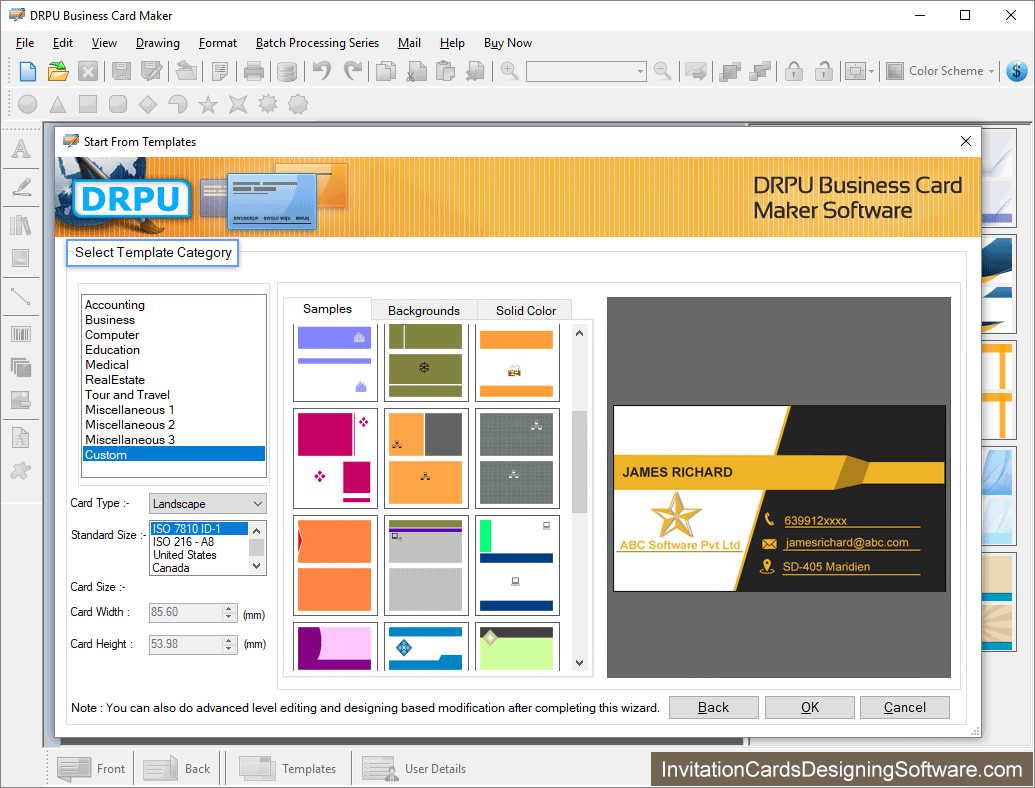Click the Card Width input field

(x=186, y=612)
